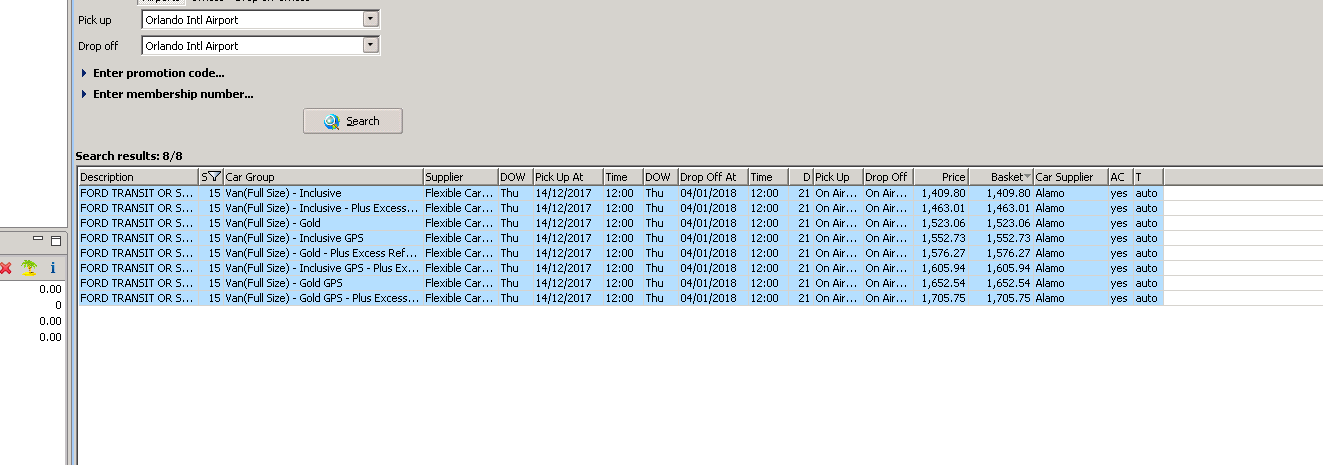Sort by Drop Off At column header
Viewport: 1323px width, 465px height.
[713, 177]
